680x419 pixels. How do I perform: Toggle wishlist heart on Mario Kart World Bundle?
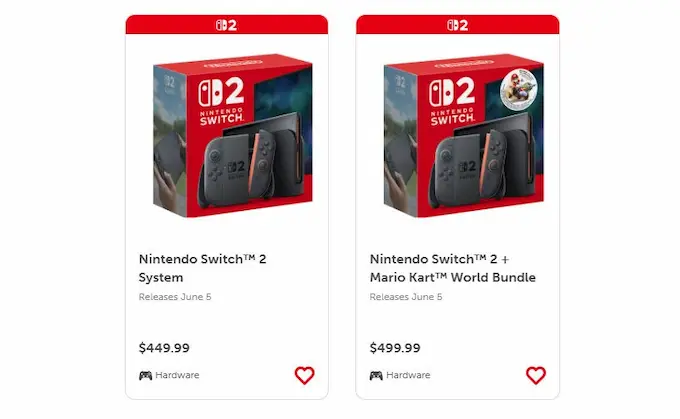[536, 375]
